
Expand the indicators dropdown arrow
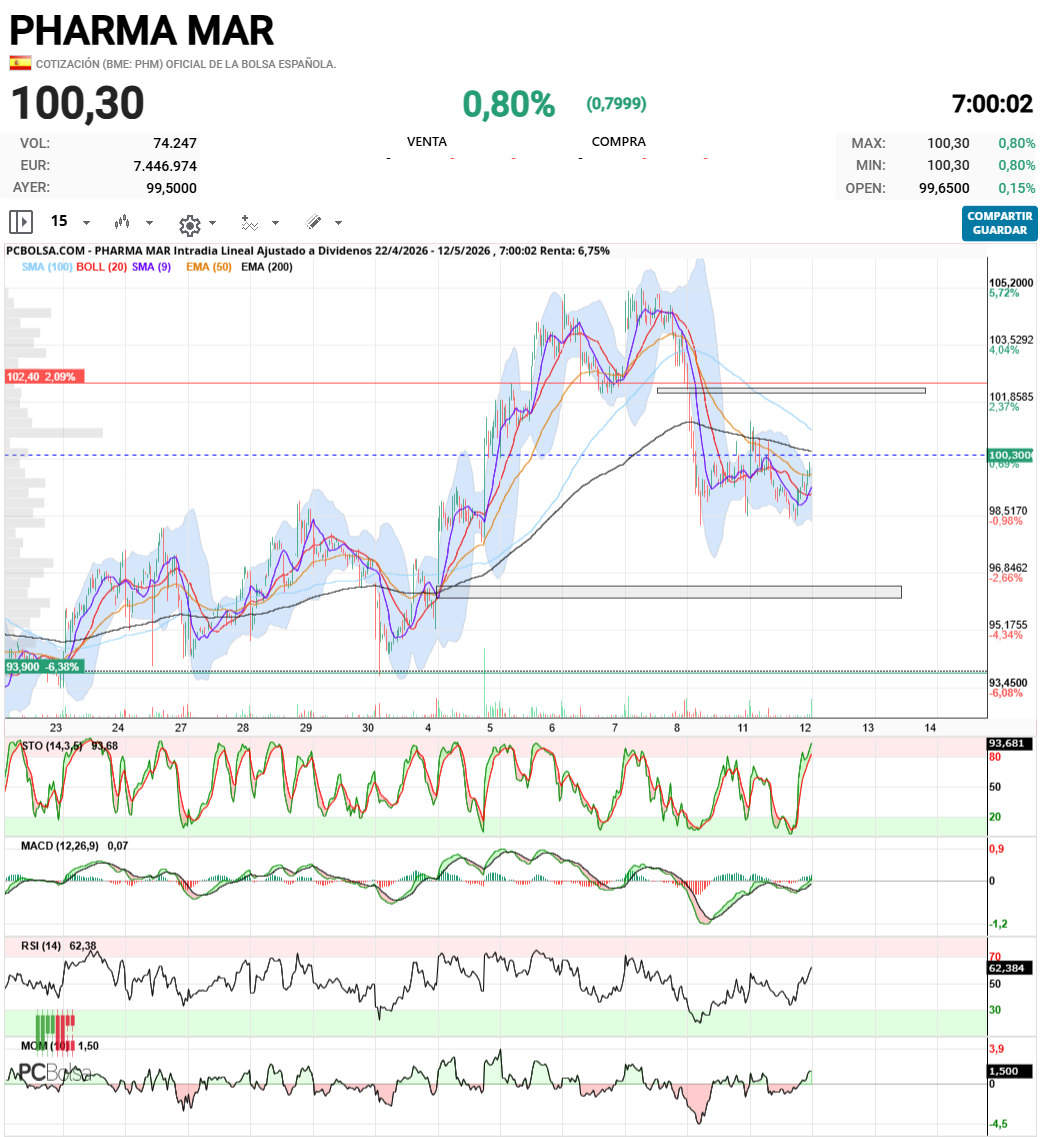tap(276, 223)
